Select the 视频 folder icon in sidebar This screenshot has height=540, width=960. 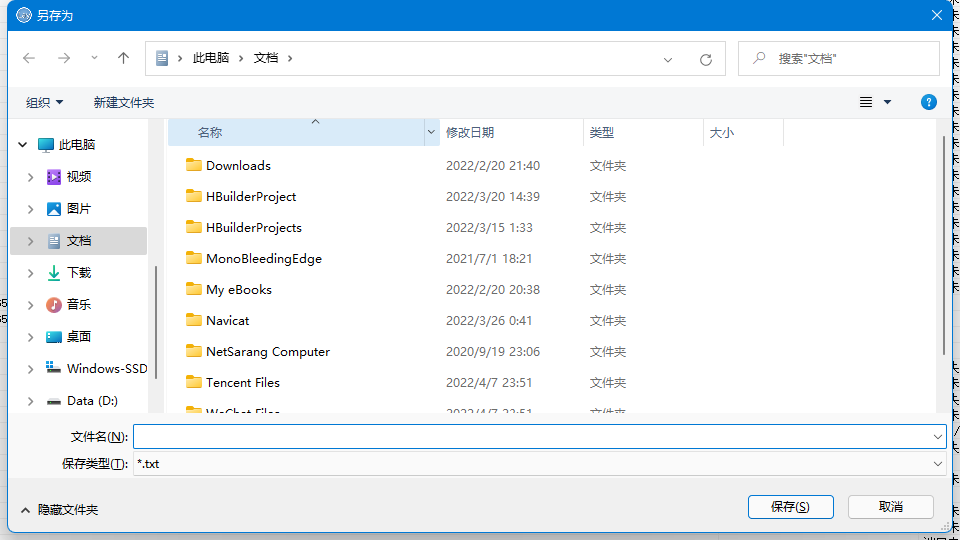point(54,177)
